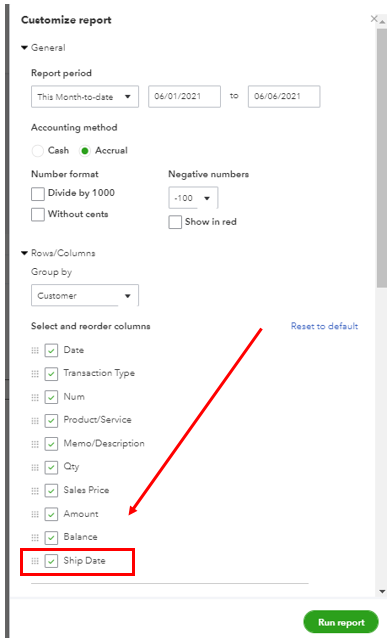Viewport: 391px width, 638px height.
Task: Enable Show in red checkbox
Action: coord(175,222)
